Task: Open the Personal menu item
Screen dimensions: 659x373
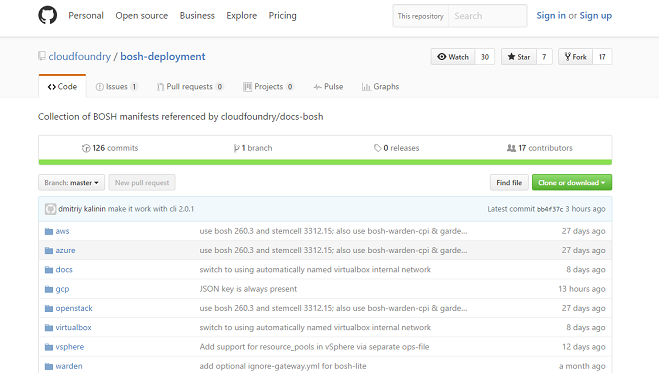Action: pyautogui.click(x=86, y=16)
